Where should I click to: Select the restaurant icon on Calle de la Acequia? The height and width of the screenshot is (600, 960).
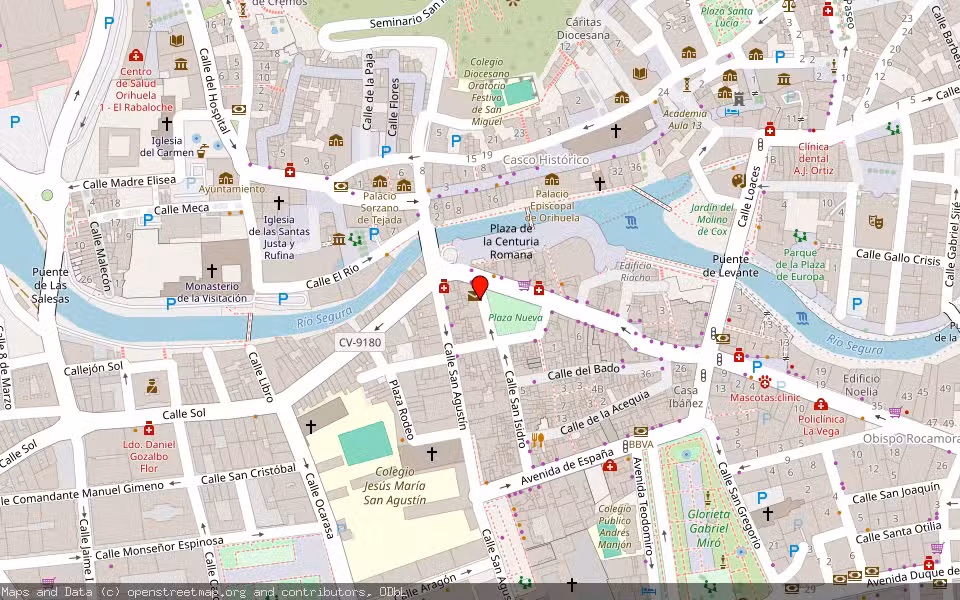pyautogui.click(x=538, y=438)
